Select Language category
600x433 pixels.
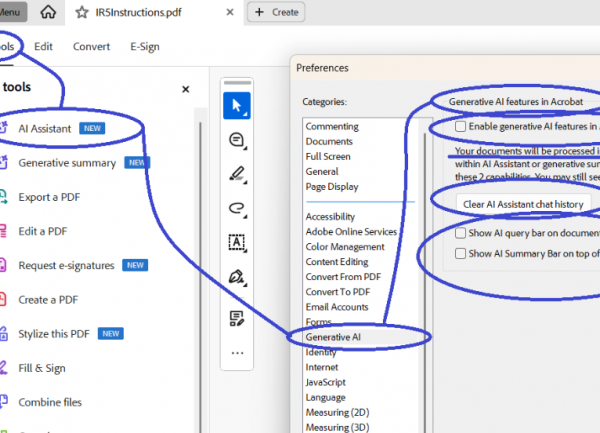[325, 397]
